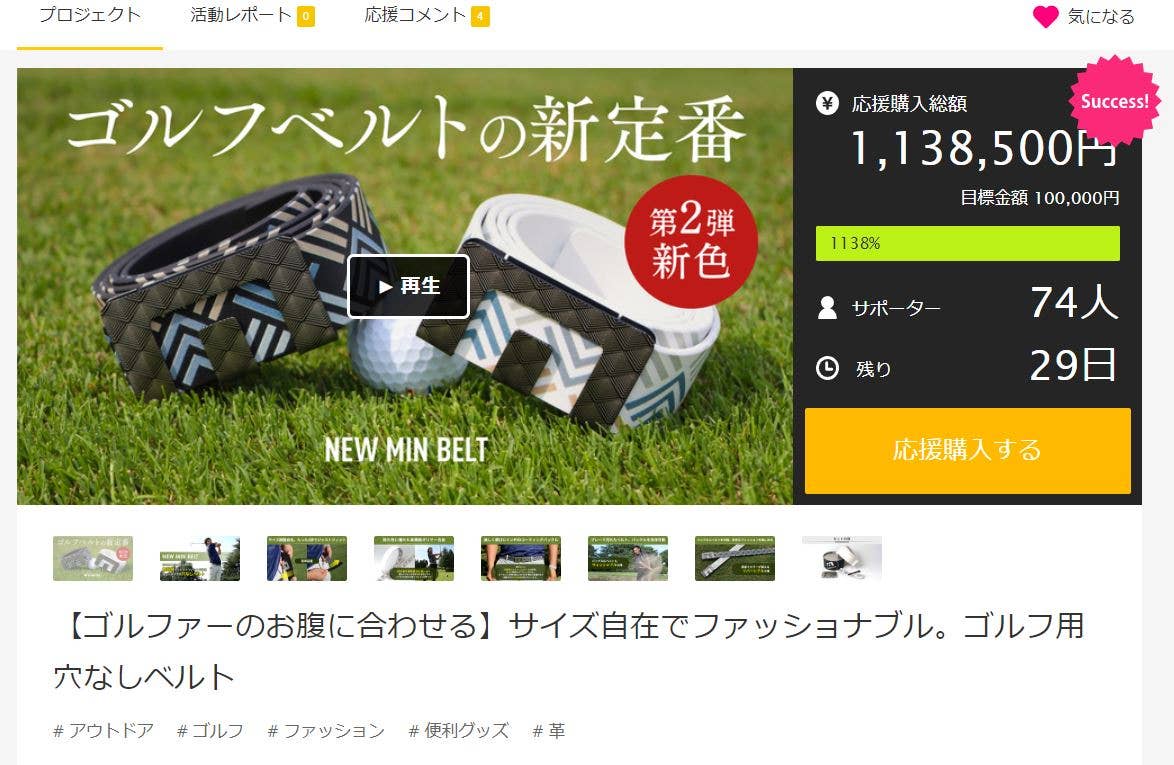Select the golfer swing second thumbnail
Viewport: 1174px width, 765px height.
point(200,558)
